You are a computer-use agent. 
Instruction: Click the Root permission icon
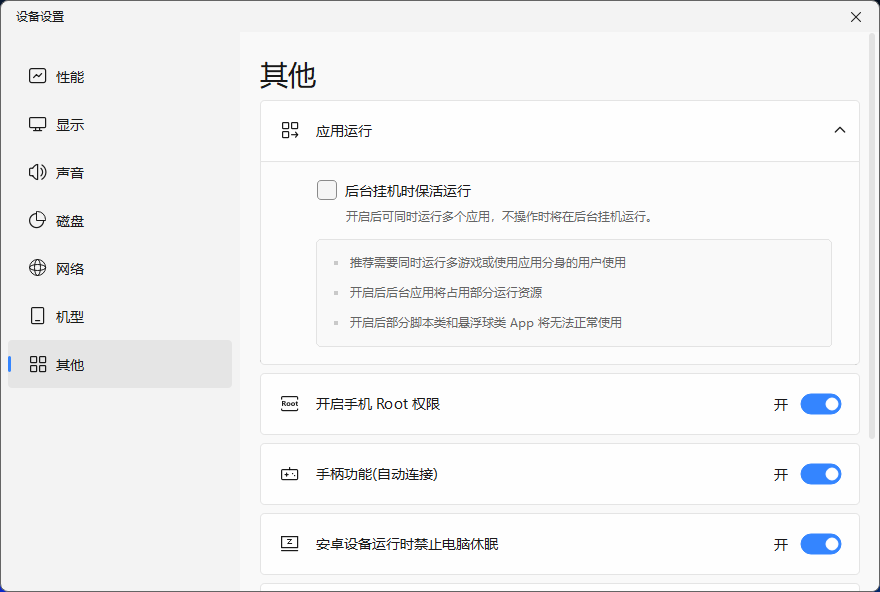point(290,404)
